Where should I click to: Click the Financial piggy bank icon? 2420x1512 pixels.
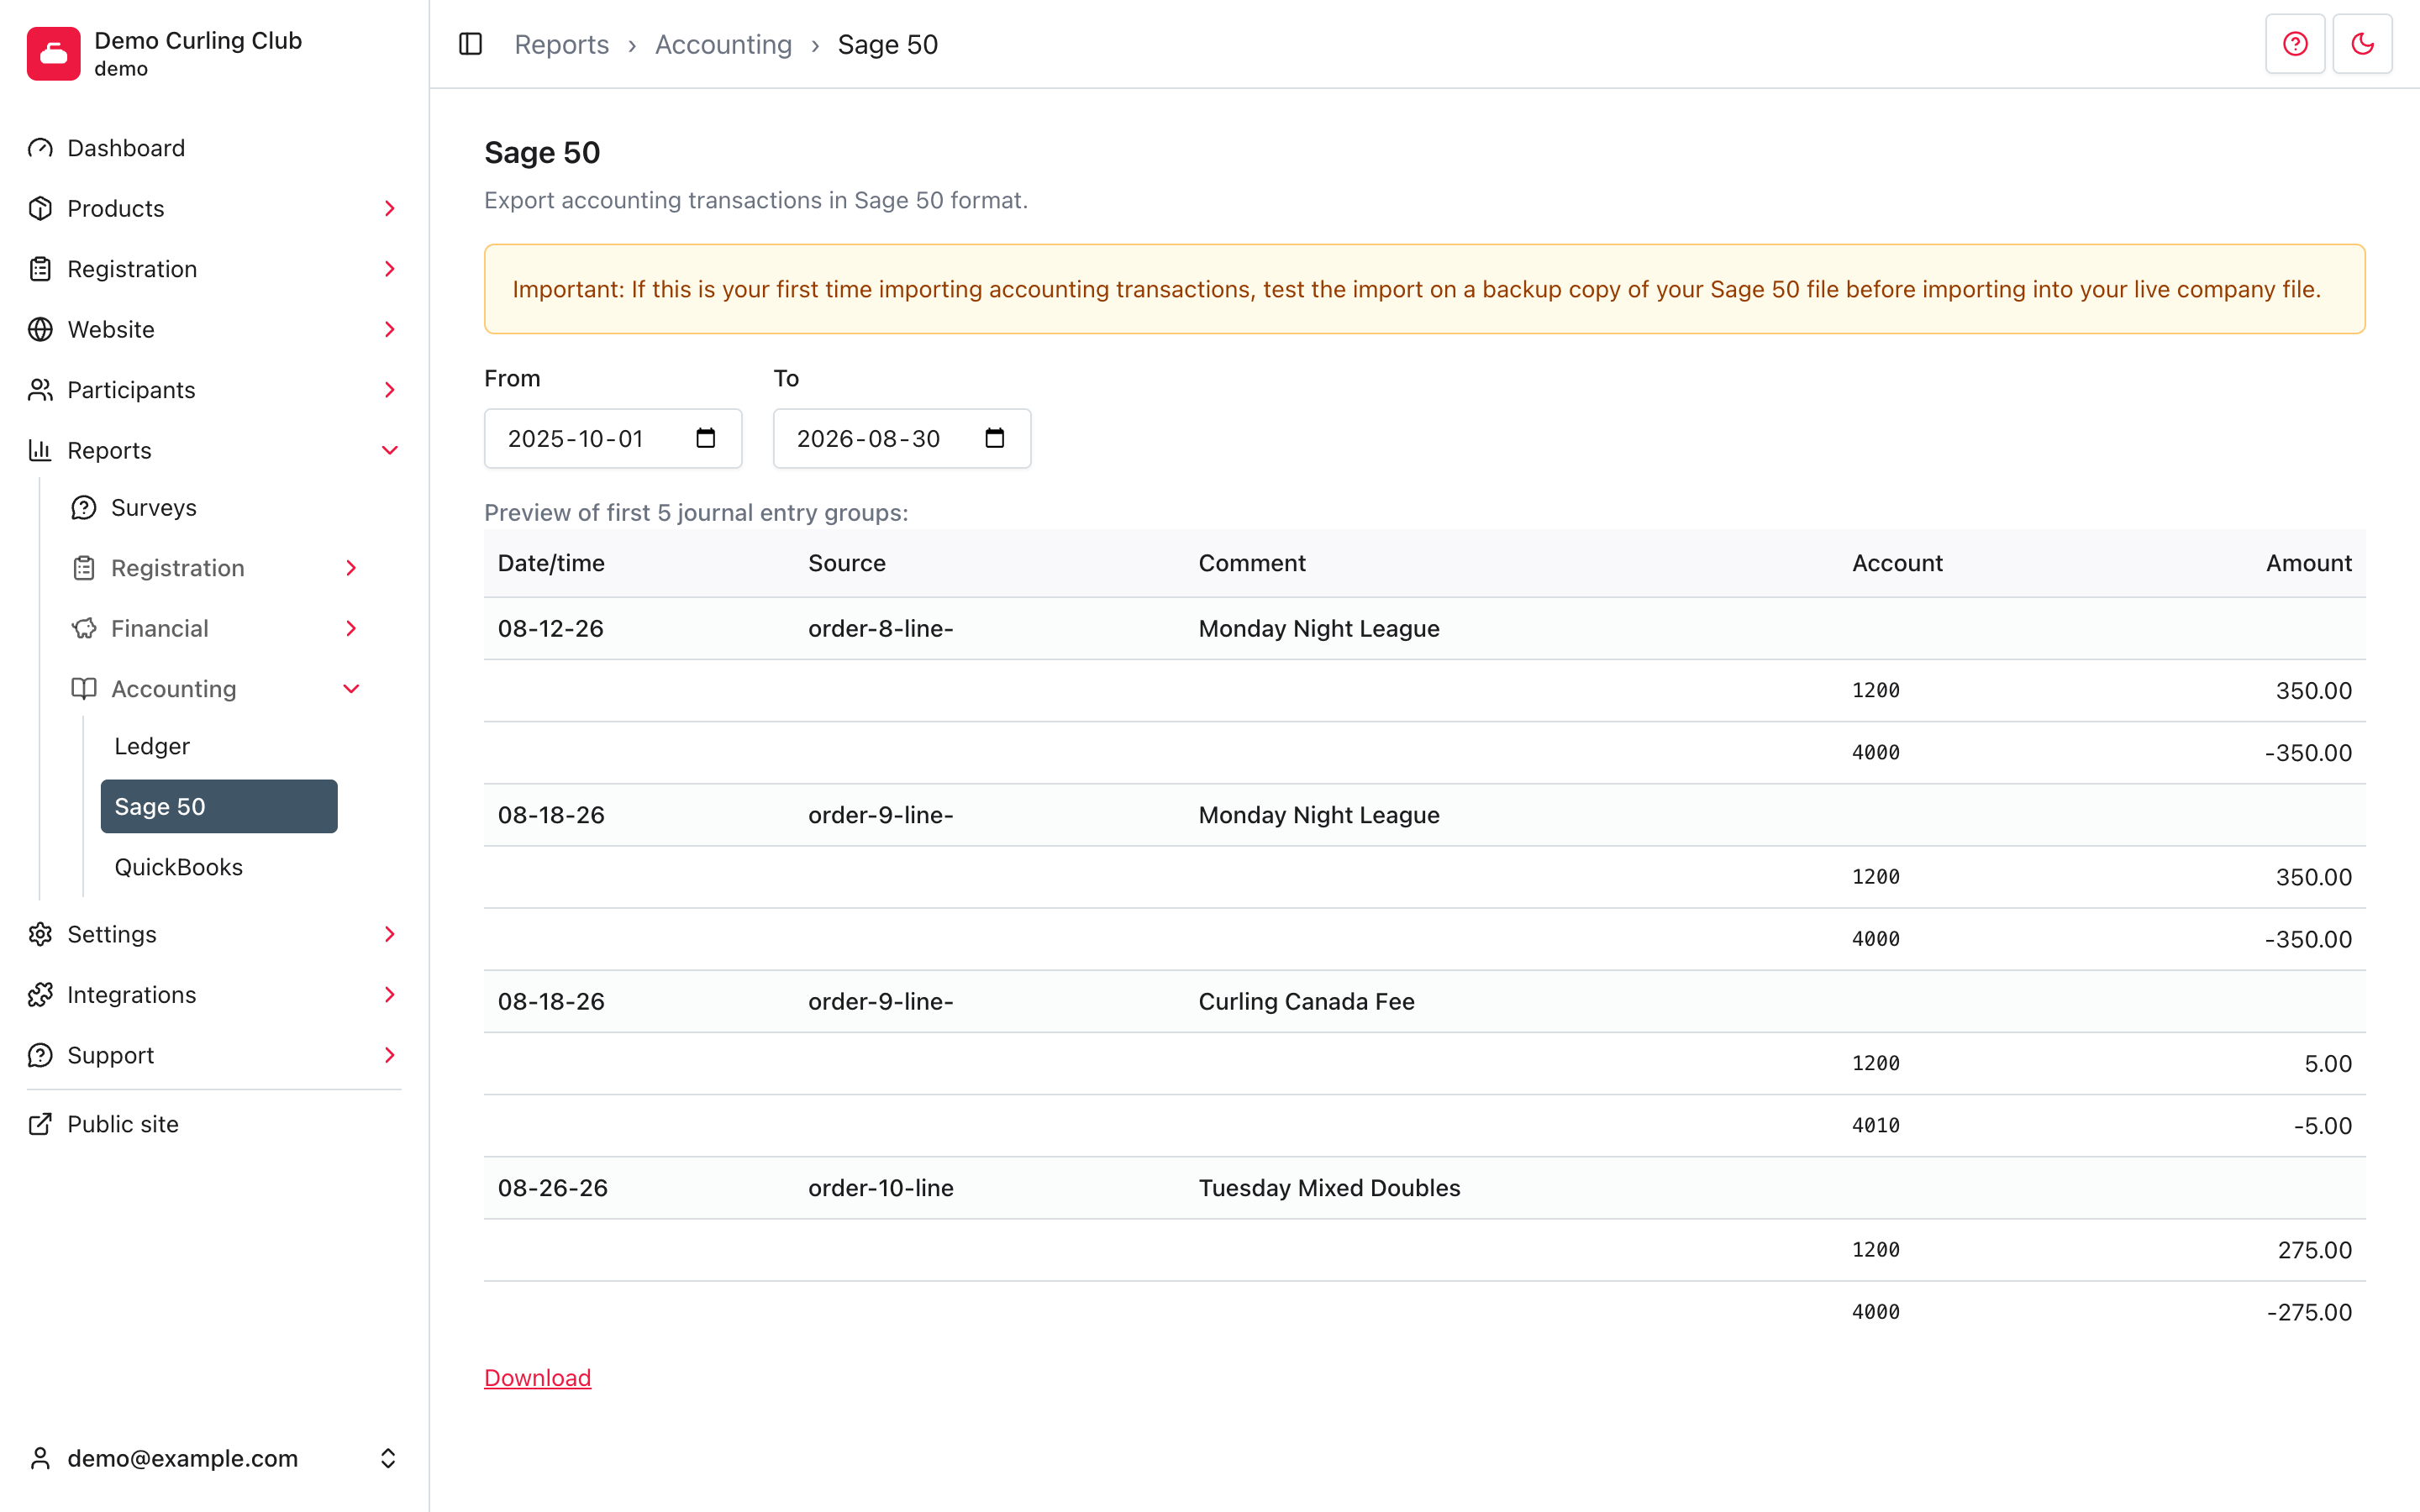[x=84, y=628]
